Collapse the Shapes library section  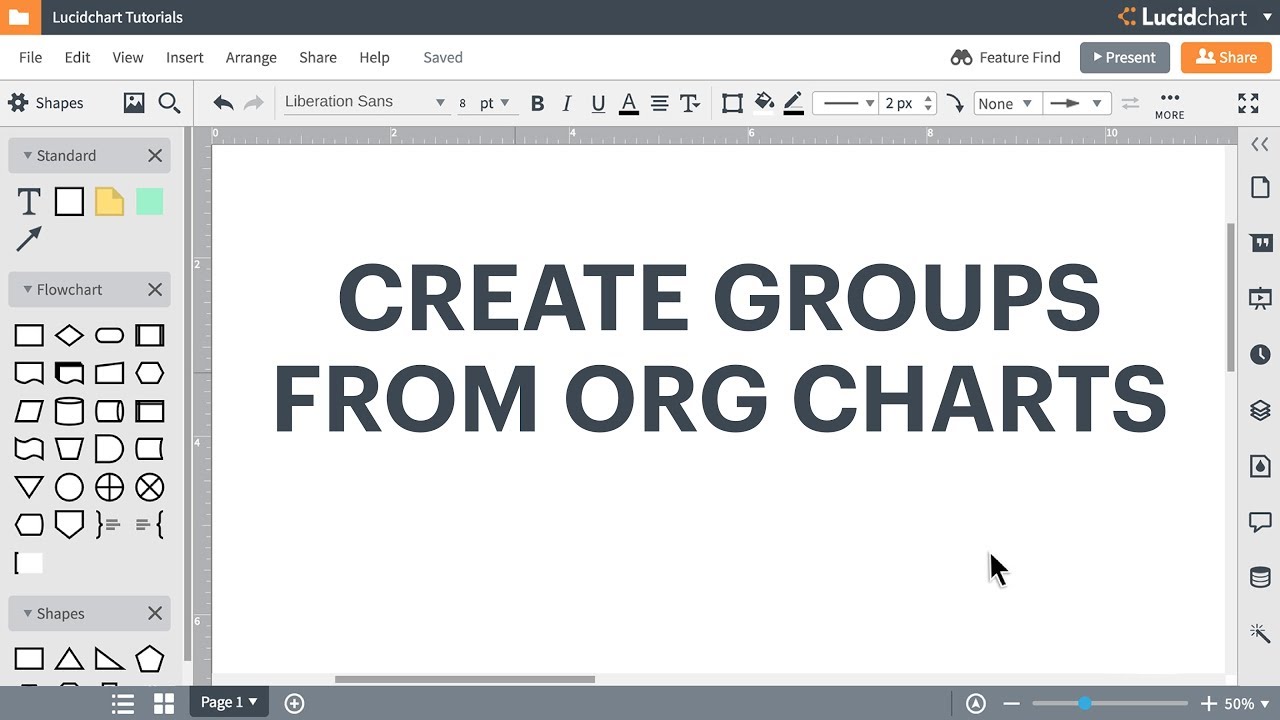[x=28, y=613]
